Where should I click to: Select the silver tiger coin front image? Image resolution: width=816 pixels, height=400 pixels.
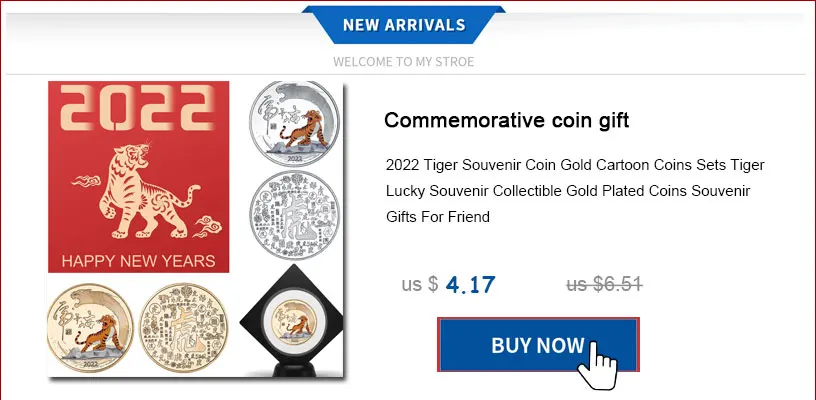point(295,124)
